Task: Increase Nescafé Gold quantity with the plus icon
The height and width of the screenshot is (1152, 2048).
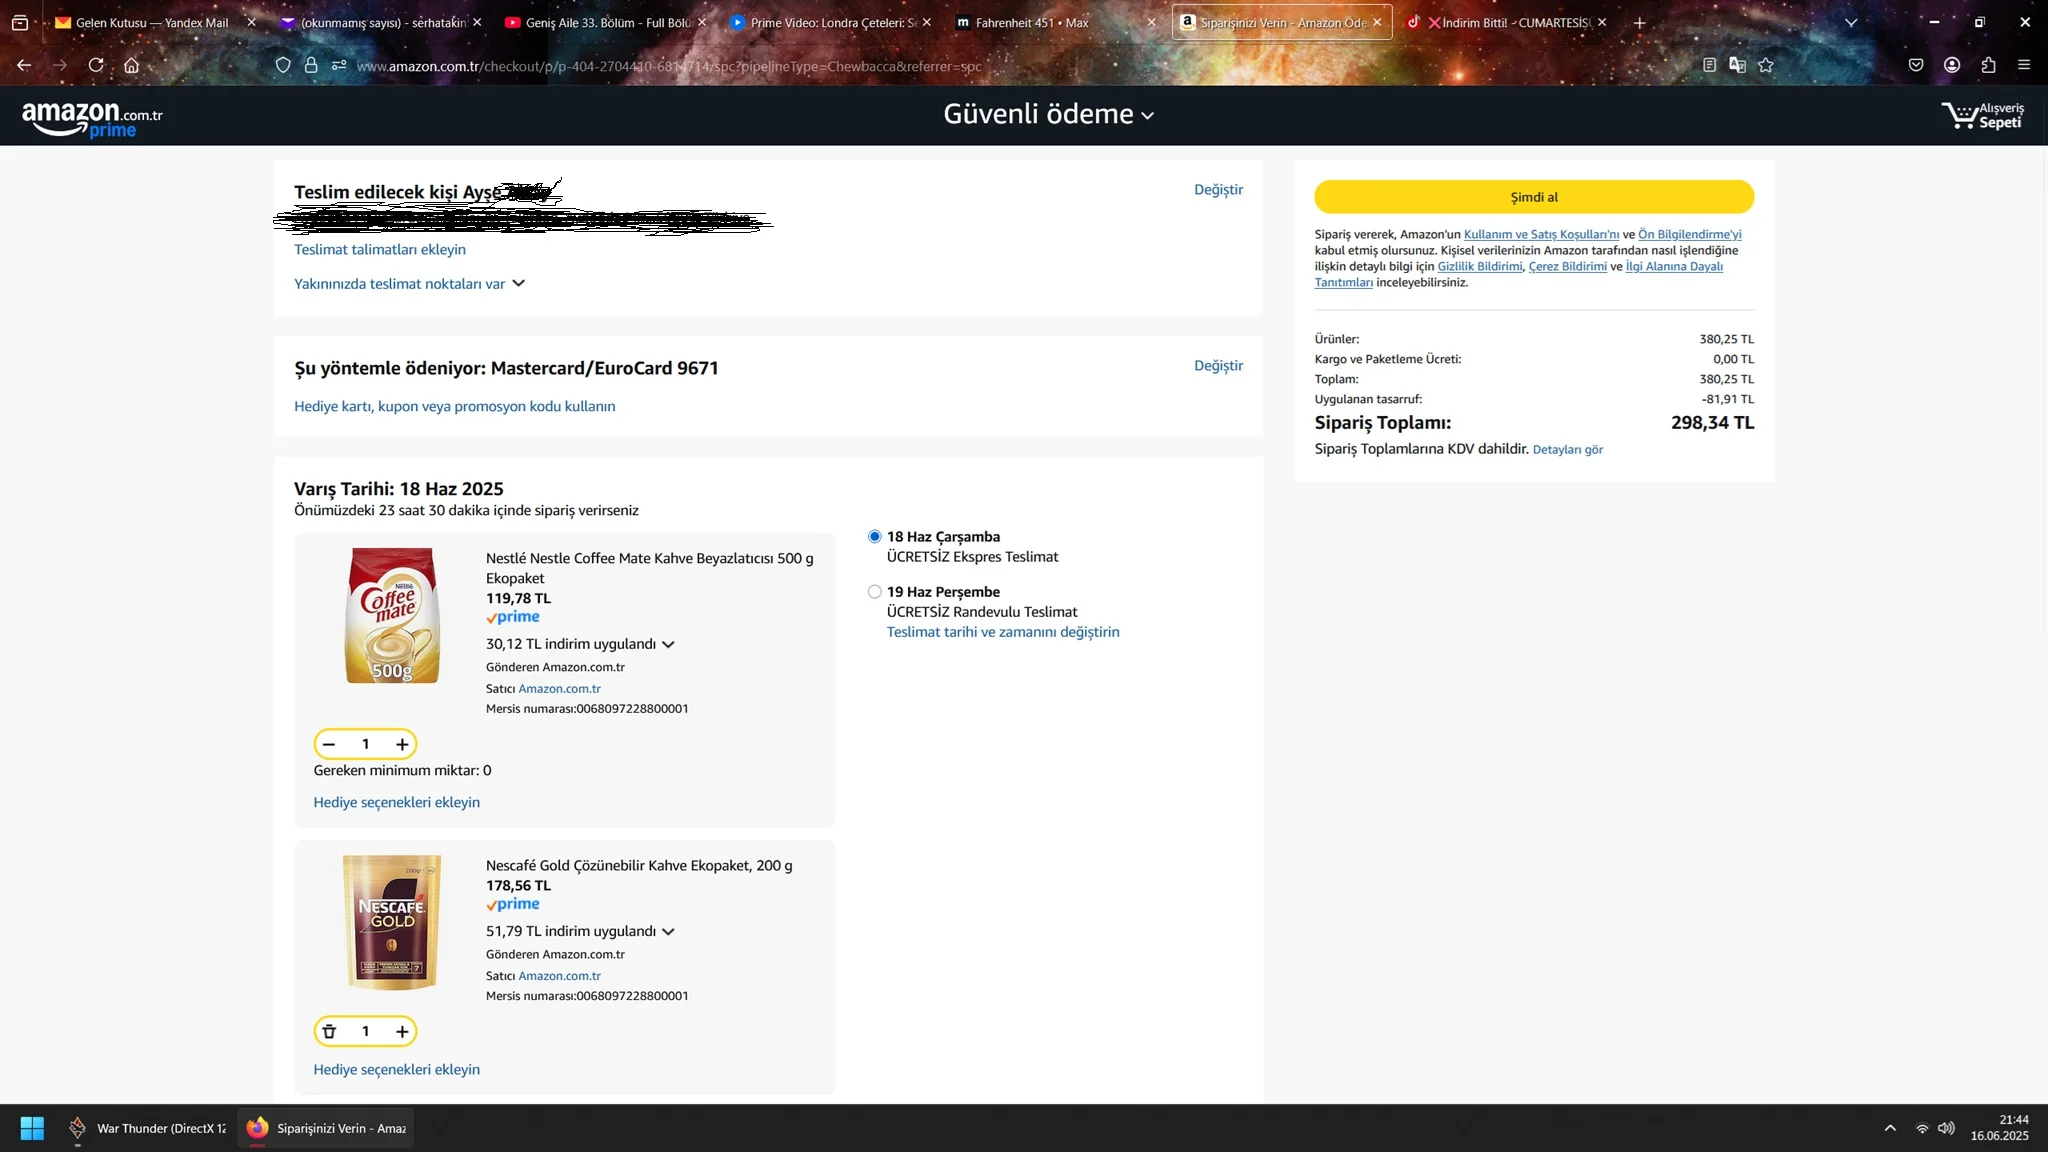Action: coord(402,1031)
